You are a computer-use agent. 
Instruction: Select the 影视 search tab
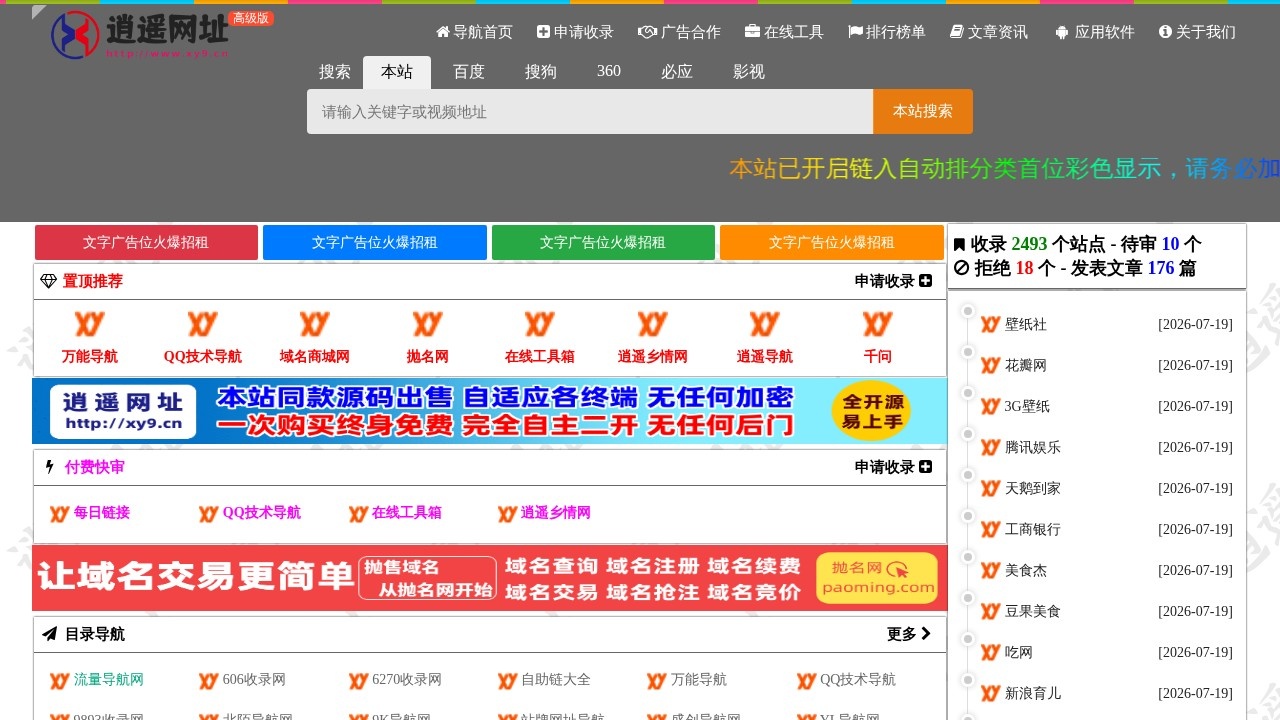(x=749, y=72)
